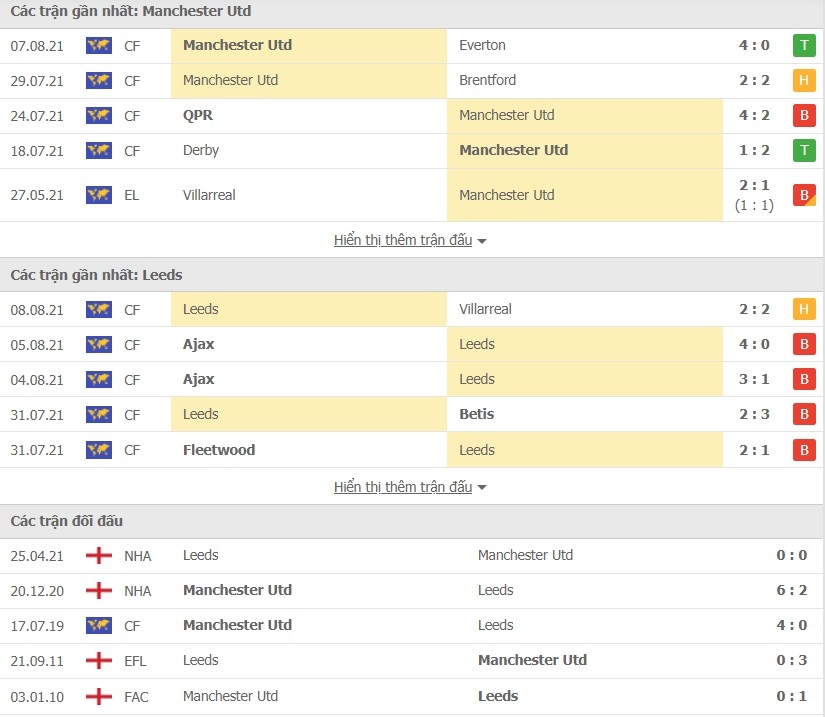Click the orange H badge for Leeds vs Villarreal

pyautogui.click(x=804, y=309)
